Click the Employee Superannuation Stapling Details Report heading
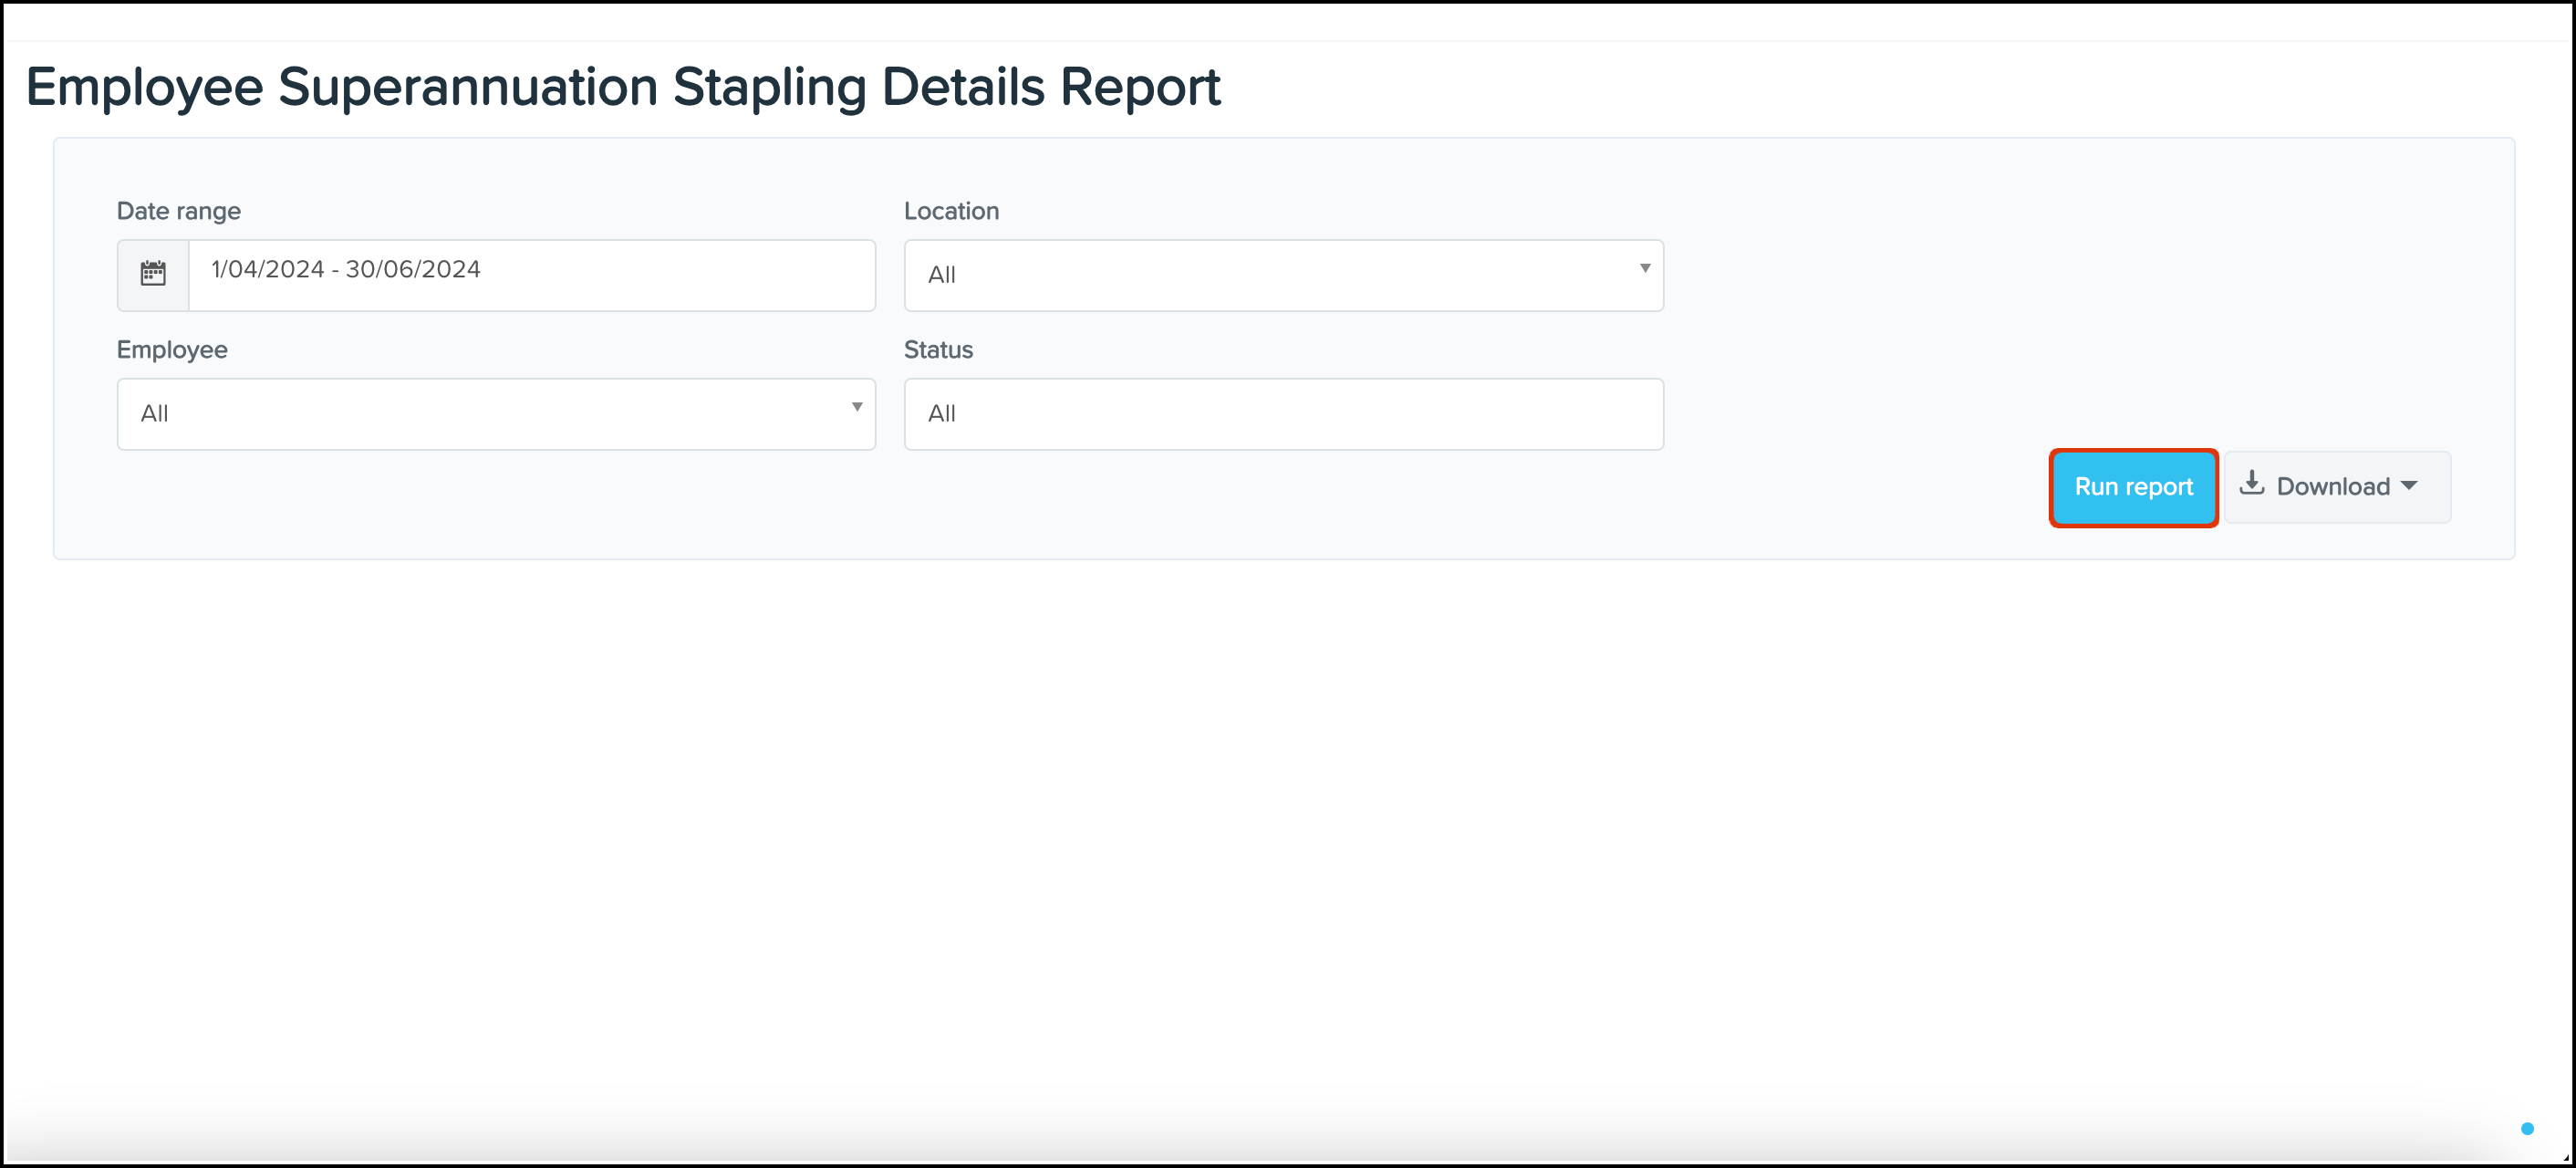The image size is (2576, 1168). [622, 87]
